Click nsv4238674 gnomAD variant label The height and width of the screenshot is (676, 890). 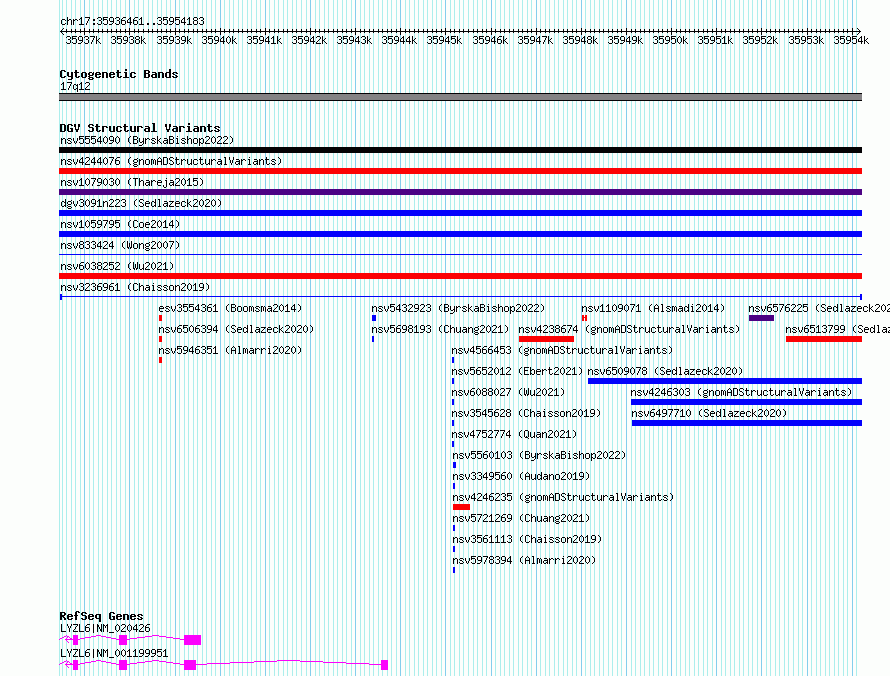pos(629,329)
